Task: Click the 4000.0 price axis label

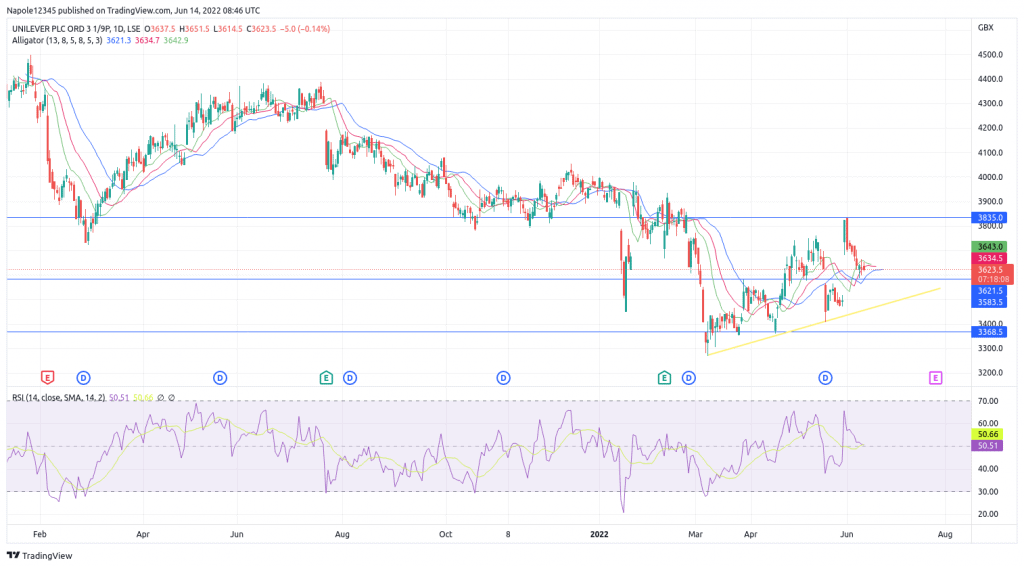Action: [x=990, y=177]
